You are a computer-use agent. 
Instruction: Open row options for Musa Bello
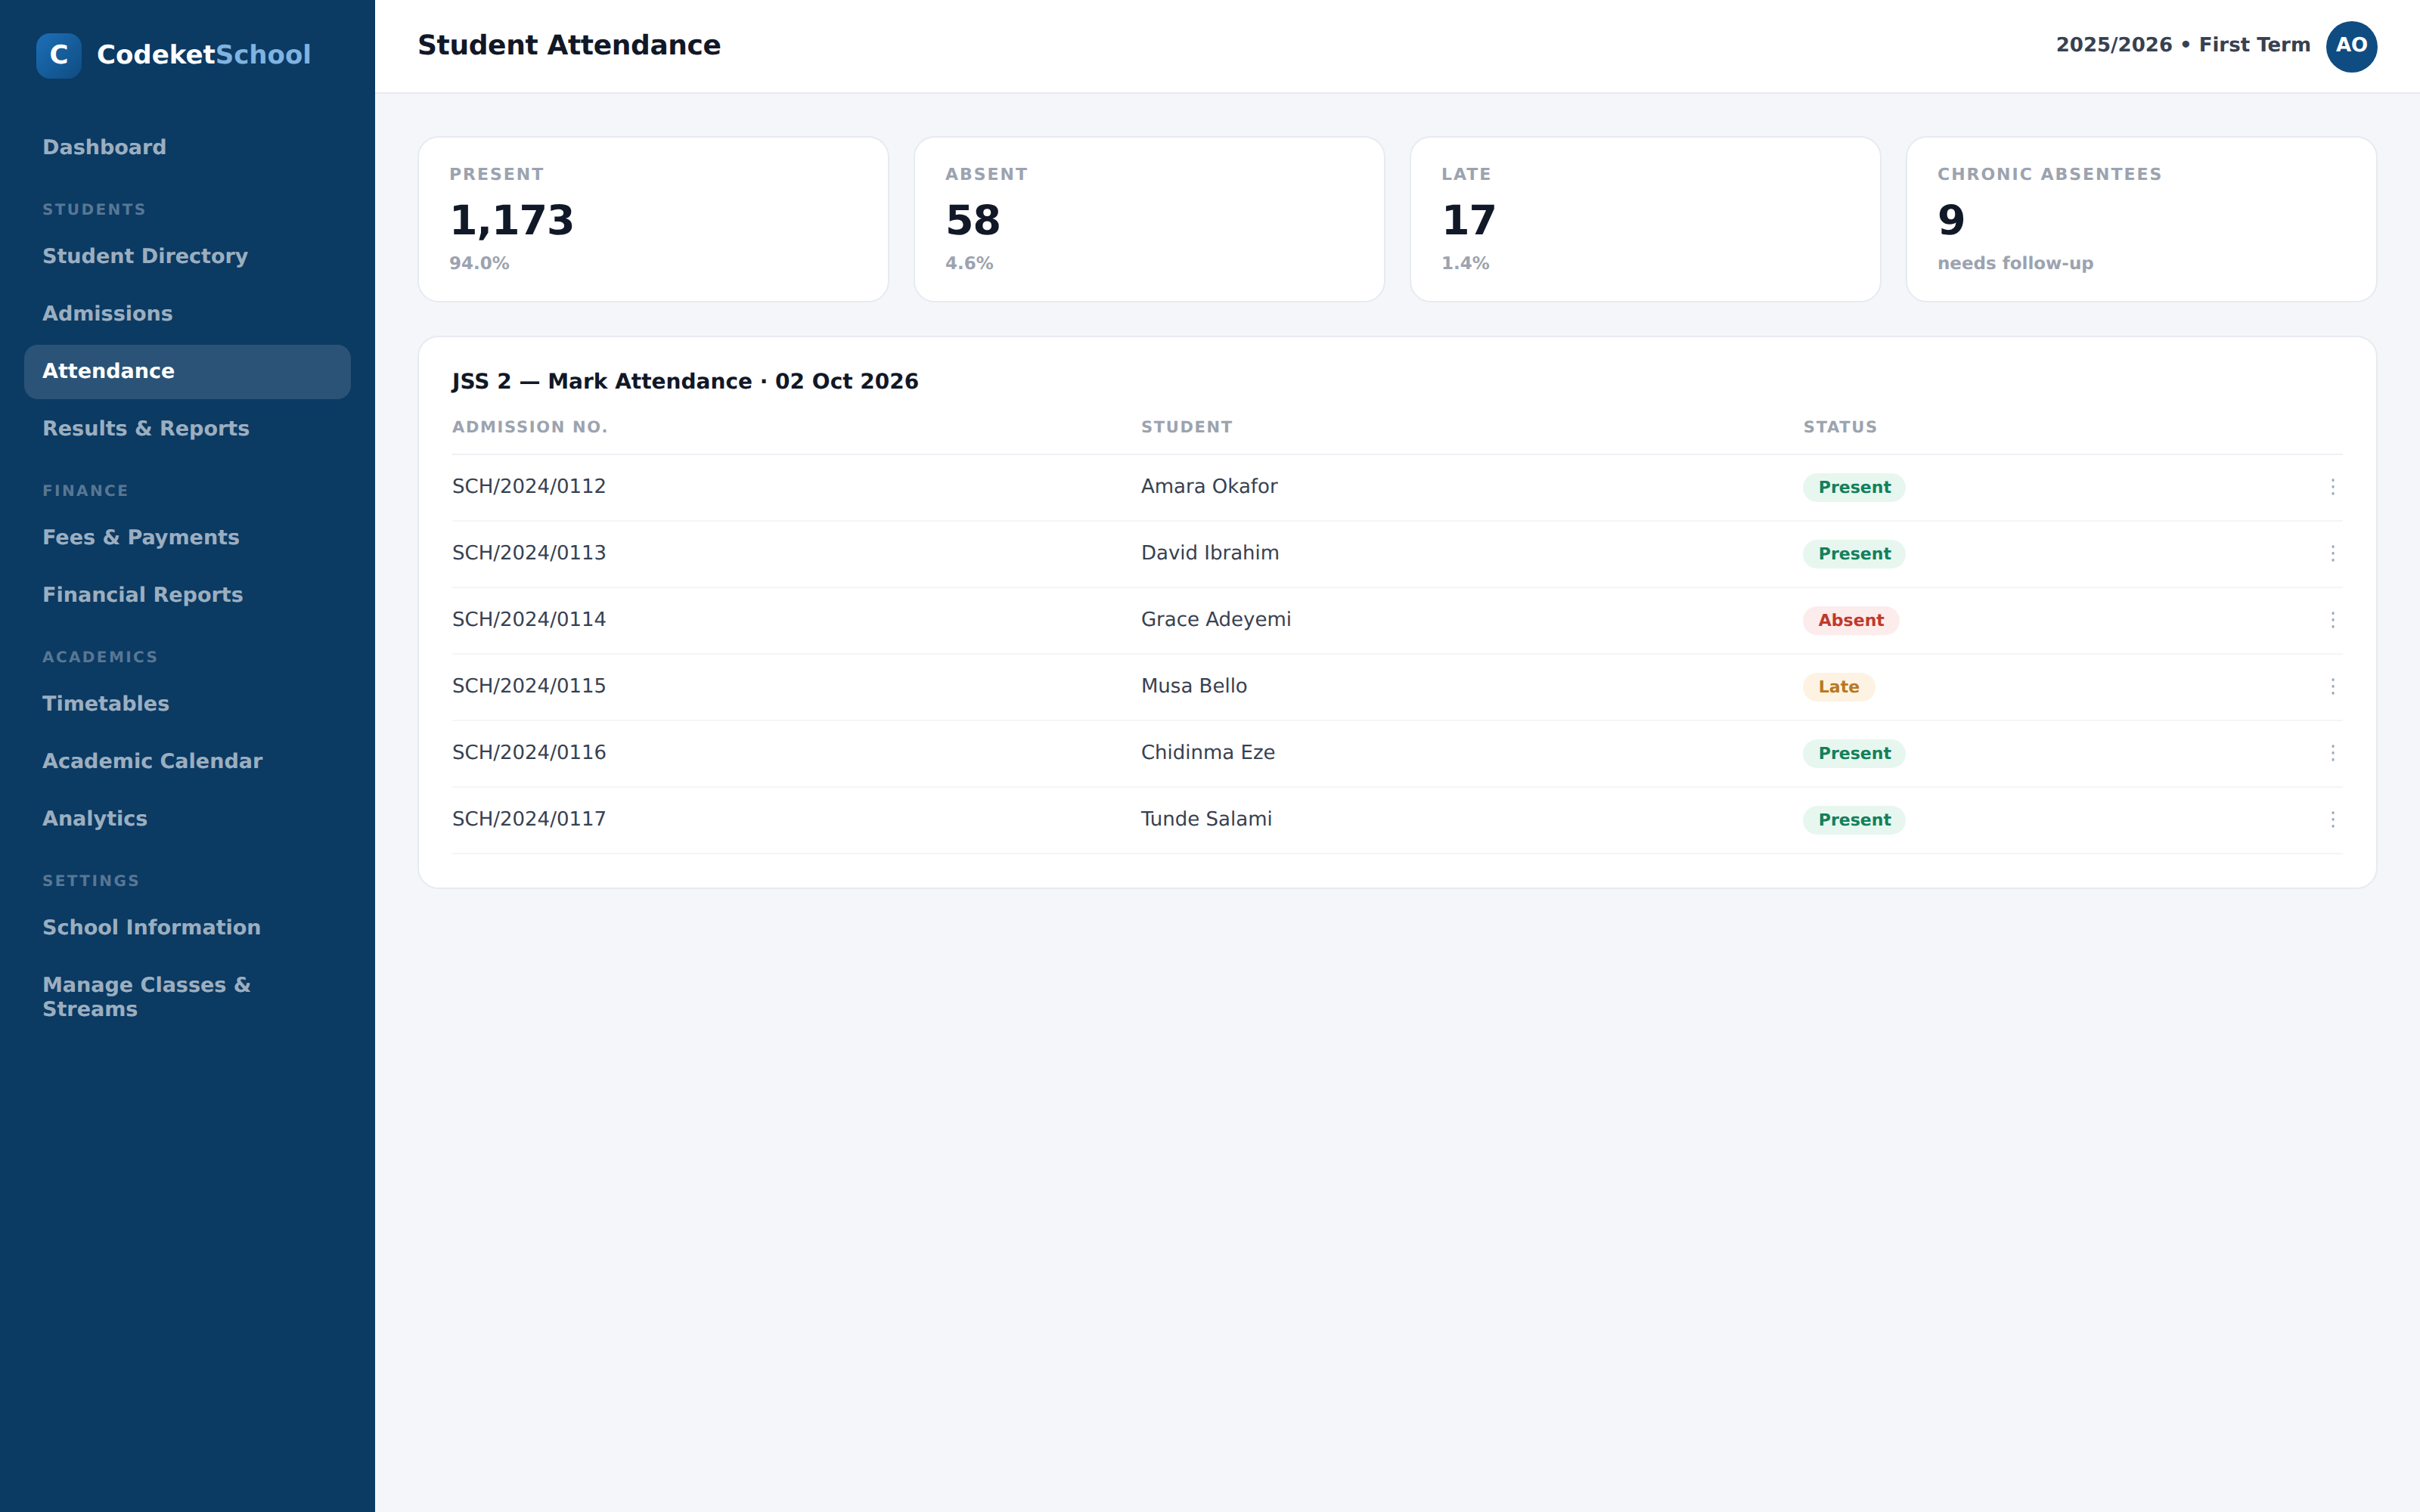click(2332, 686)
